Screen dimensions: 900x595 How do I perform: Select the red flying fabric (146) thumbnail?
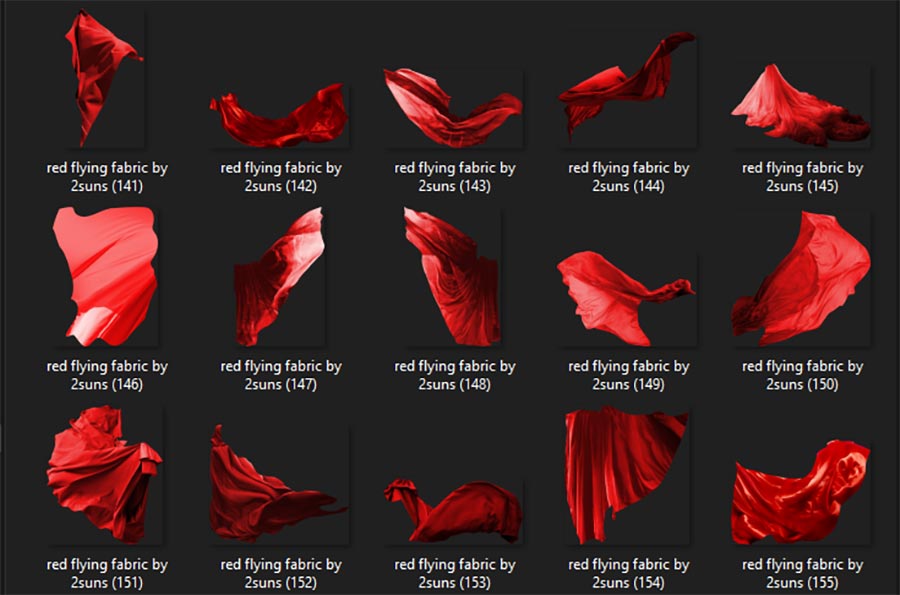click(105, 277)
